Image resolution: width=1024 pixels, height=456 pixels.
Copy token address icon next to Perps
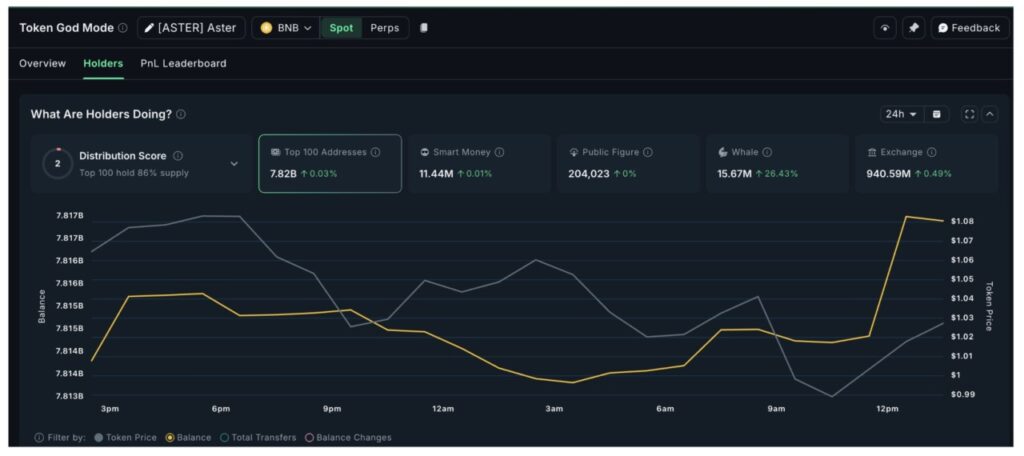point(424,28)
